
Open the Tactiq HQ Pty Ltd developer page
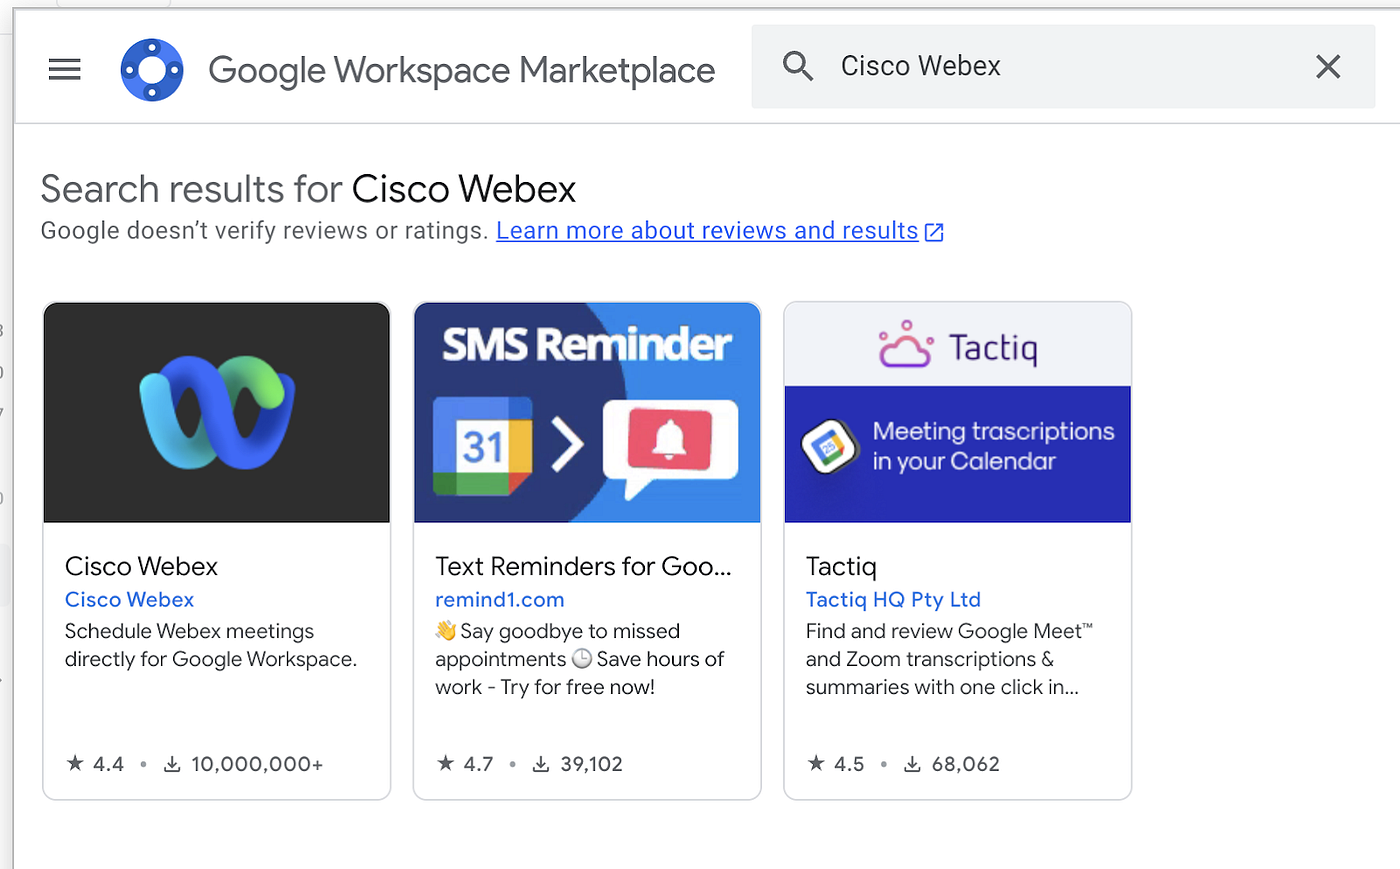893,599
